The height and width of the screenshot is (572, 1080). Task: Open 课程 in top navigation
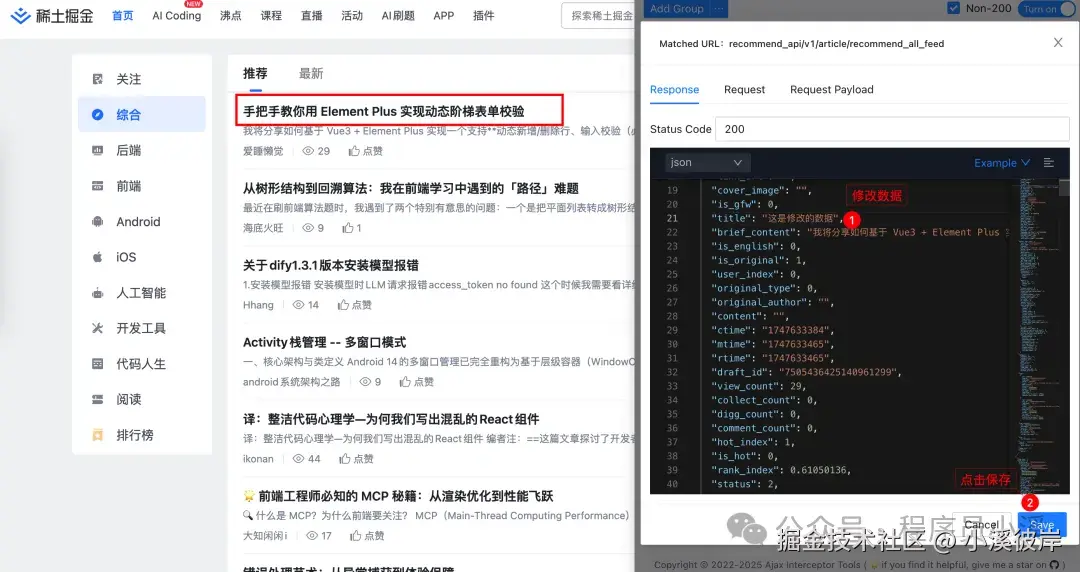(x=271, y=16)
